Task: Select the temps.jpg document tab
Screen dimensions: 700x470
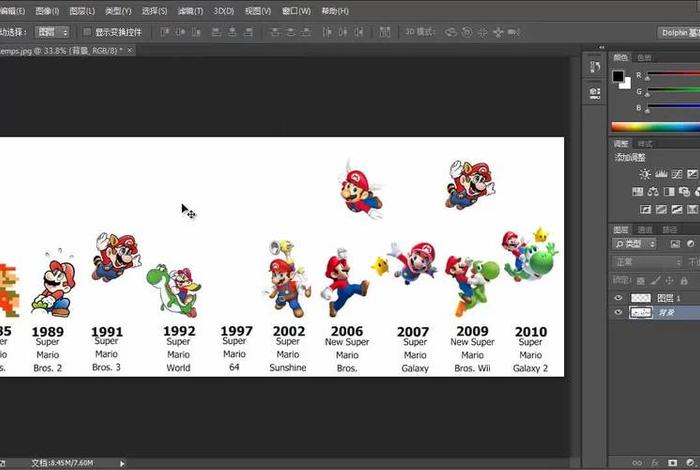Action: click(x=60, y=51)
